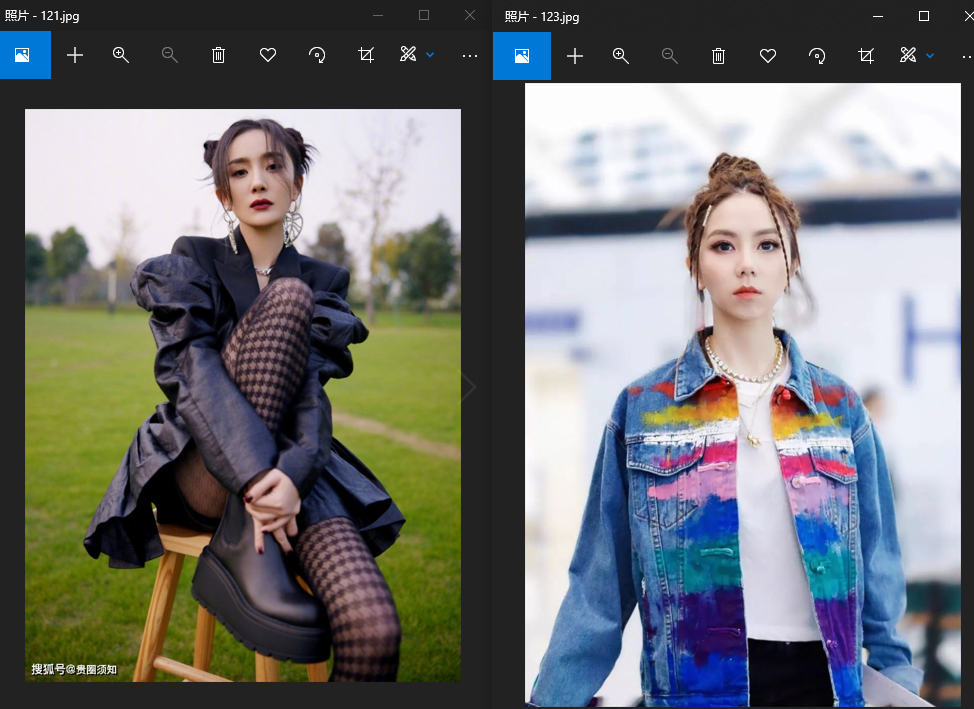Screen dimensions: 974x709
Task: Expand the Edit & Create dropdown arrow for 121.jpg
Action: (430, 55)
